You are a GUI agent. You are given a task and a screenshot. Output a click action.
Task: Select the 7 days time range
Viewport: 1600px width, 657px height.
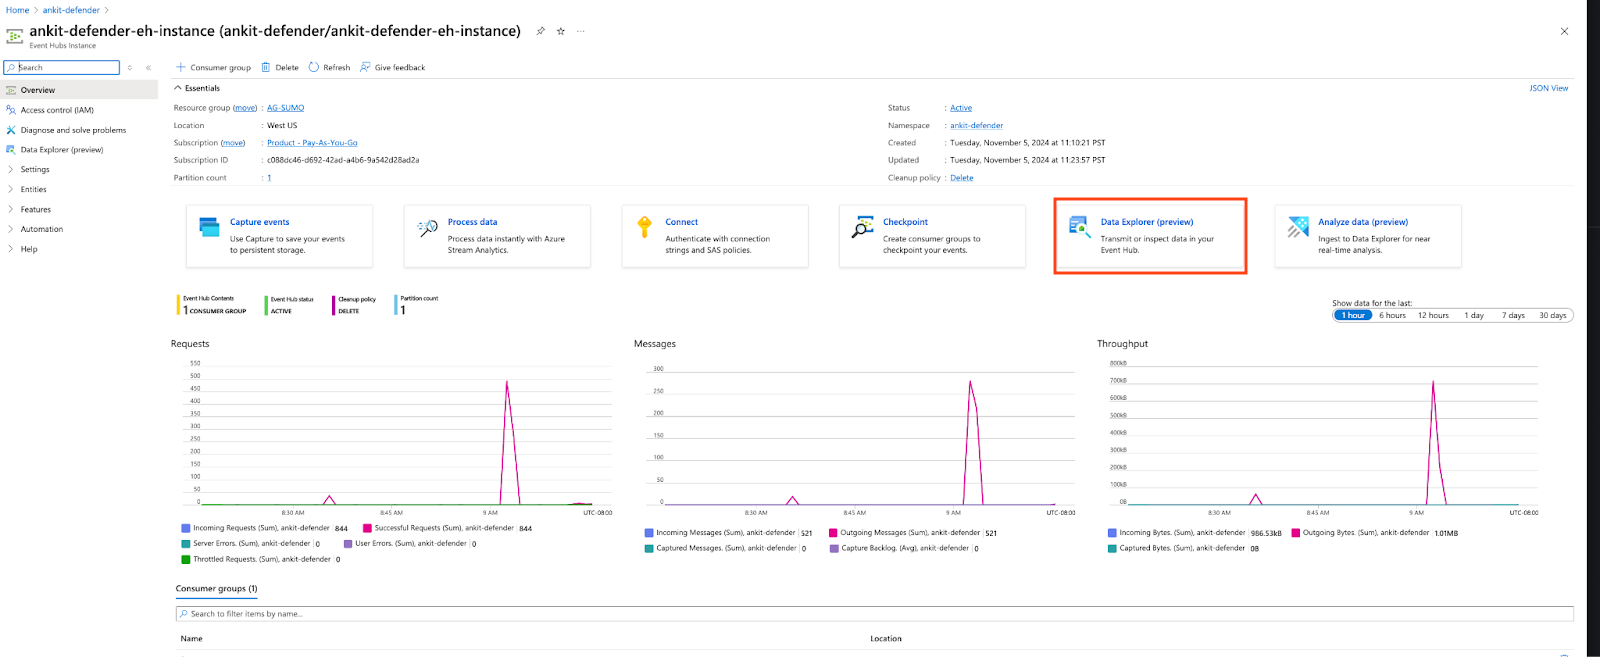(x=1512, y=315)
